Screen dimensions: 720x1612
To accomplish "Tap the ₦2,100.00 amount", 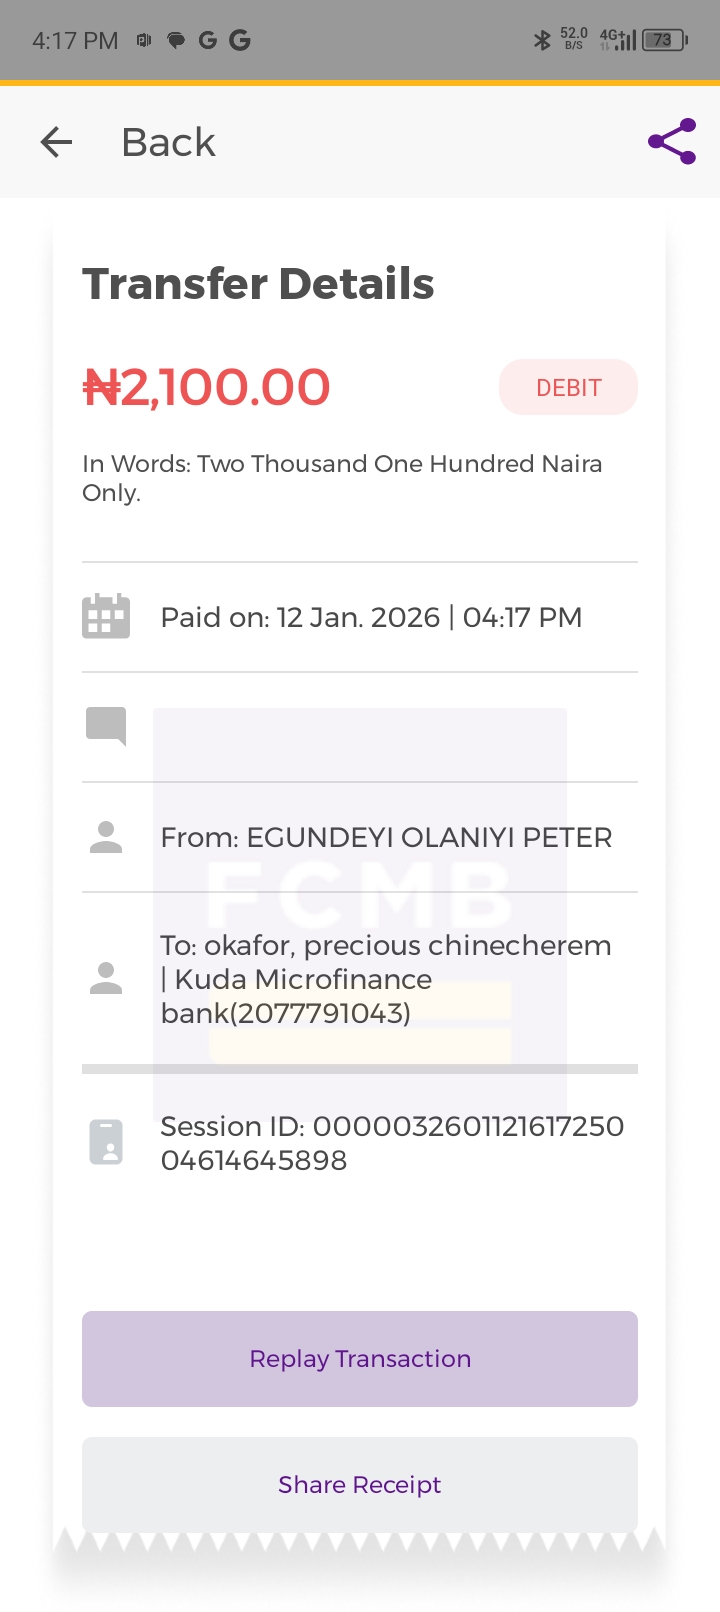I will pyautogui.click(x=206, y=387).
